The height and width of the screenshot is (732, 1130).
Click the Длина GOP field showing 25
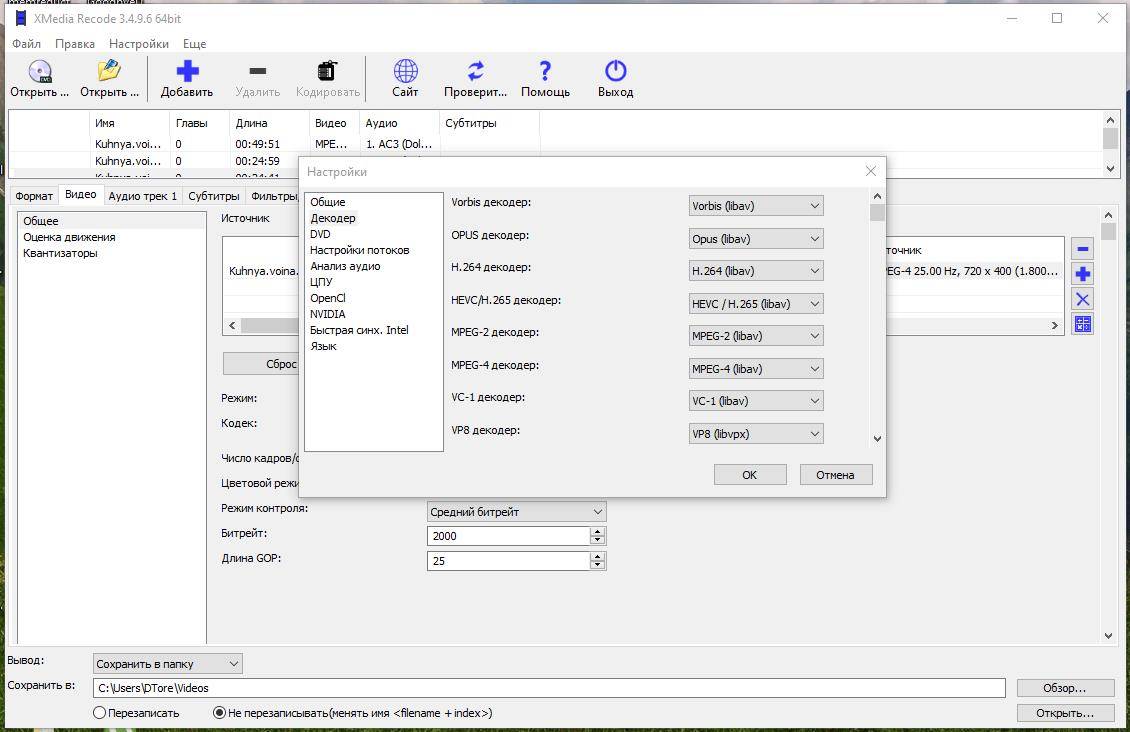tap(509, 561)
